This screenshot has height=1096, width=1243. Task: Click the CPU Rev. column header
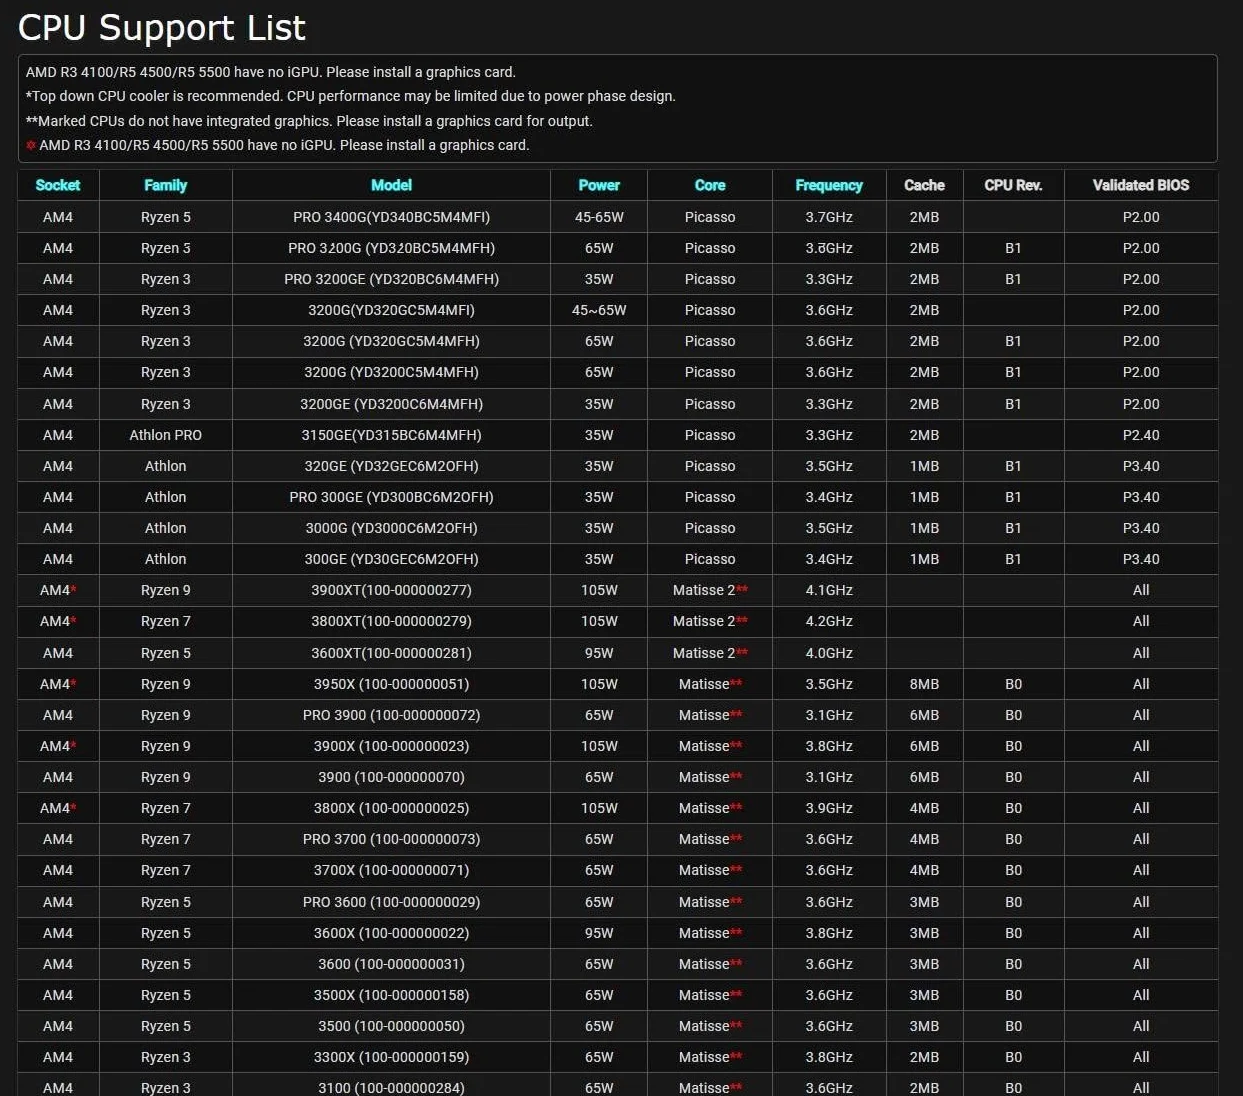point(1013,185)
